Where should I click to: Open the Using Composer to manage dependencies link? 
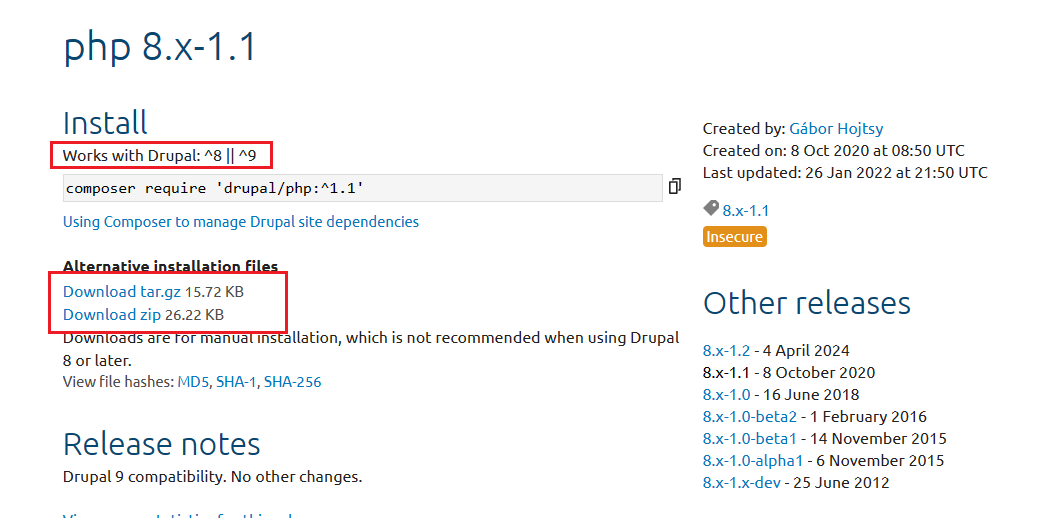(241, 222)
